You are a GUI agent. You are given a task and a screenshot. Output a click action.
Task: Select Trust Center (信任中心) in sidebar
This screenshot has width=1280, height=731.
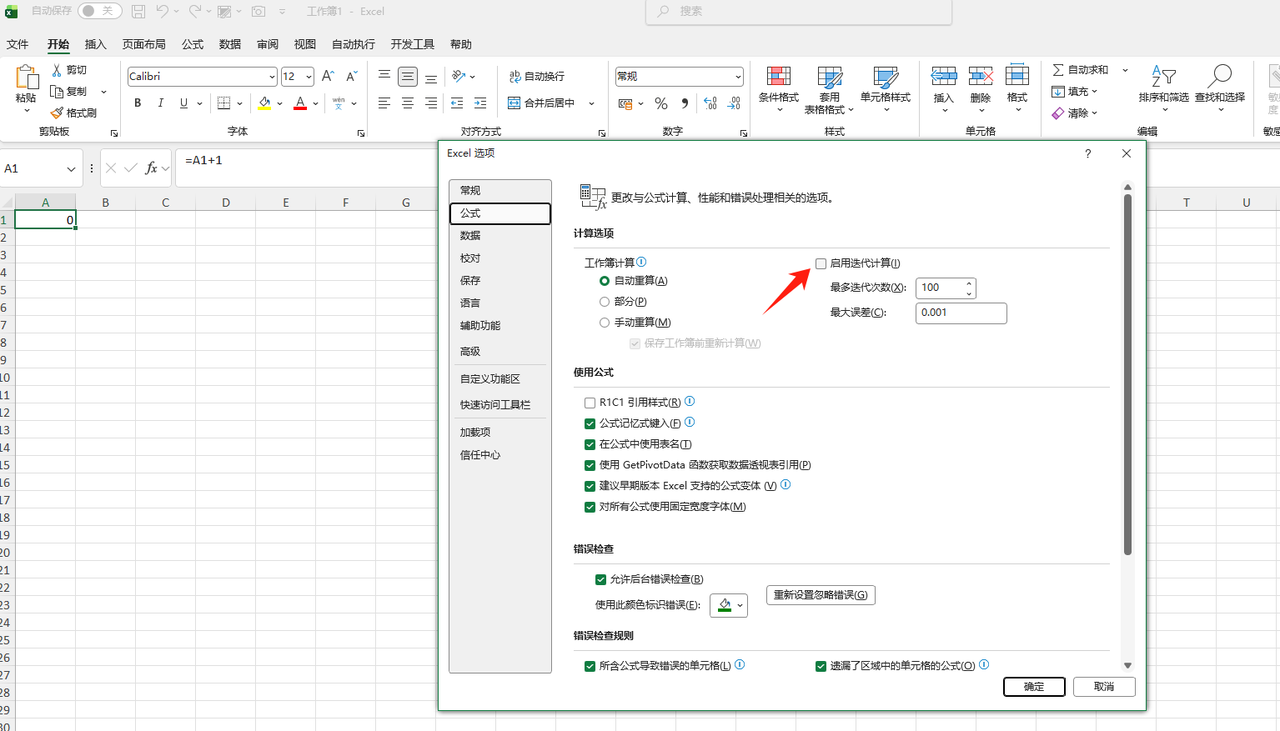(500, 454)
